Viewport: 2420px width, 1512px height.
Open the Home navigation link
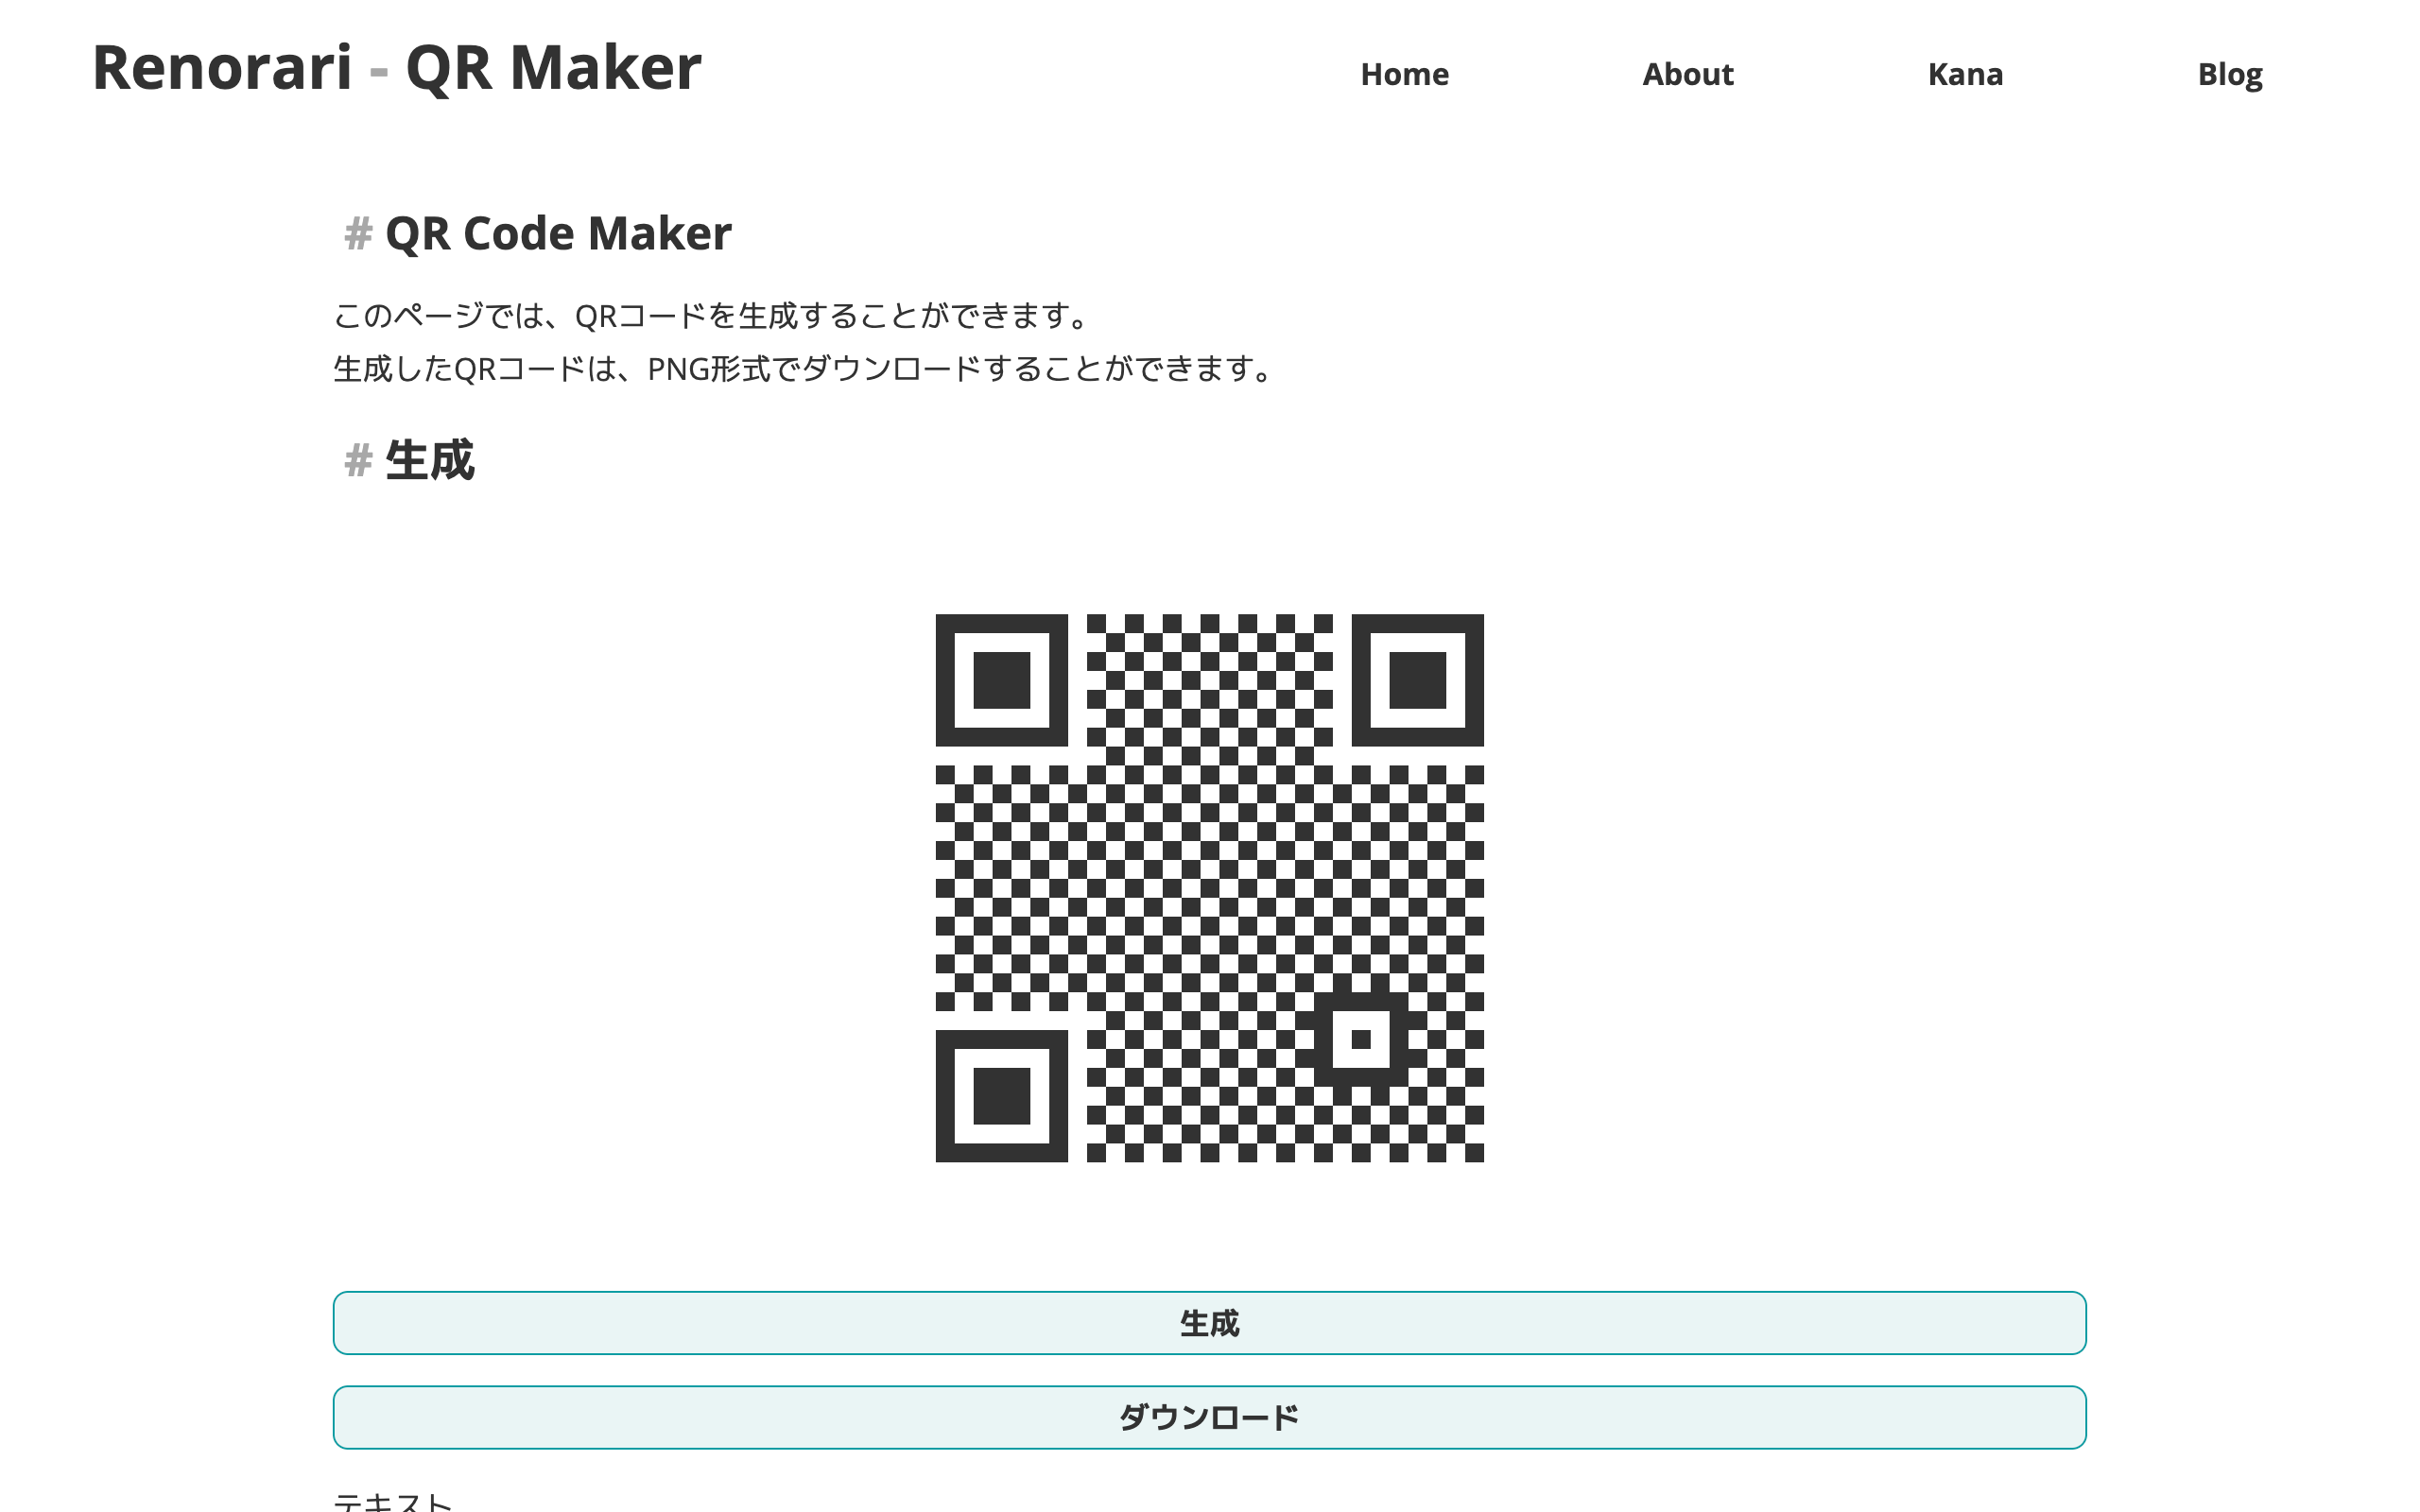click(1404, 74)
